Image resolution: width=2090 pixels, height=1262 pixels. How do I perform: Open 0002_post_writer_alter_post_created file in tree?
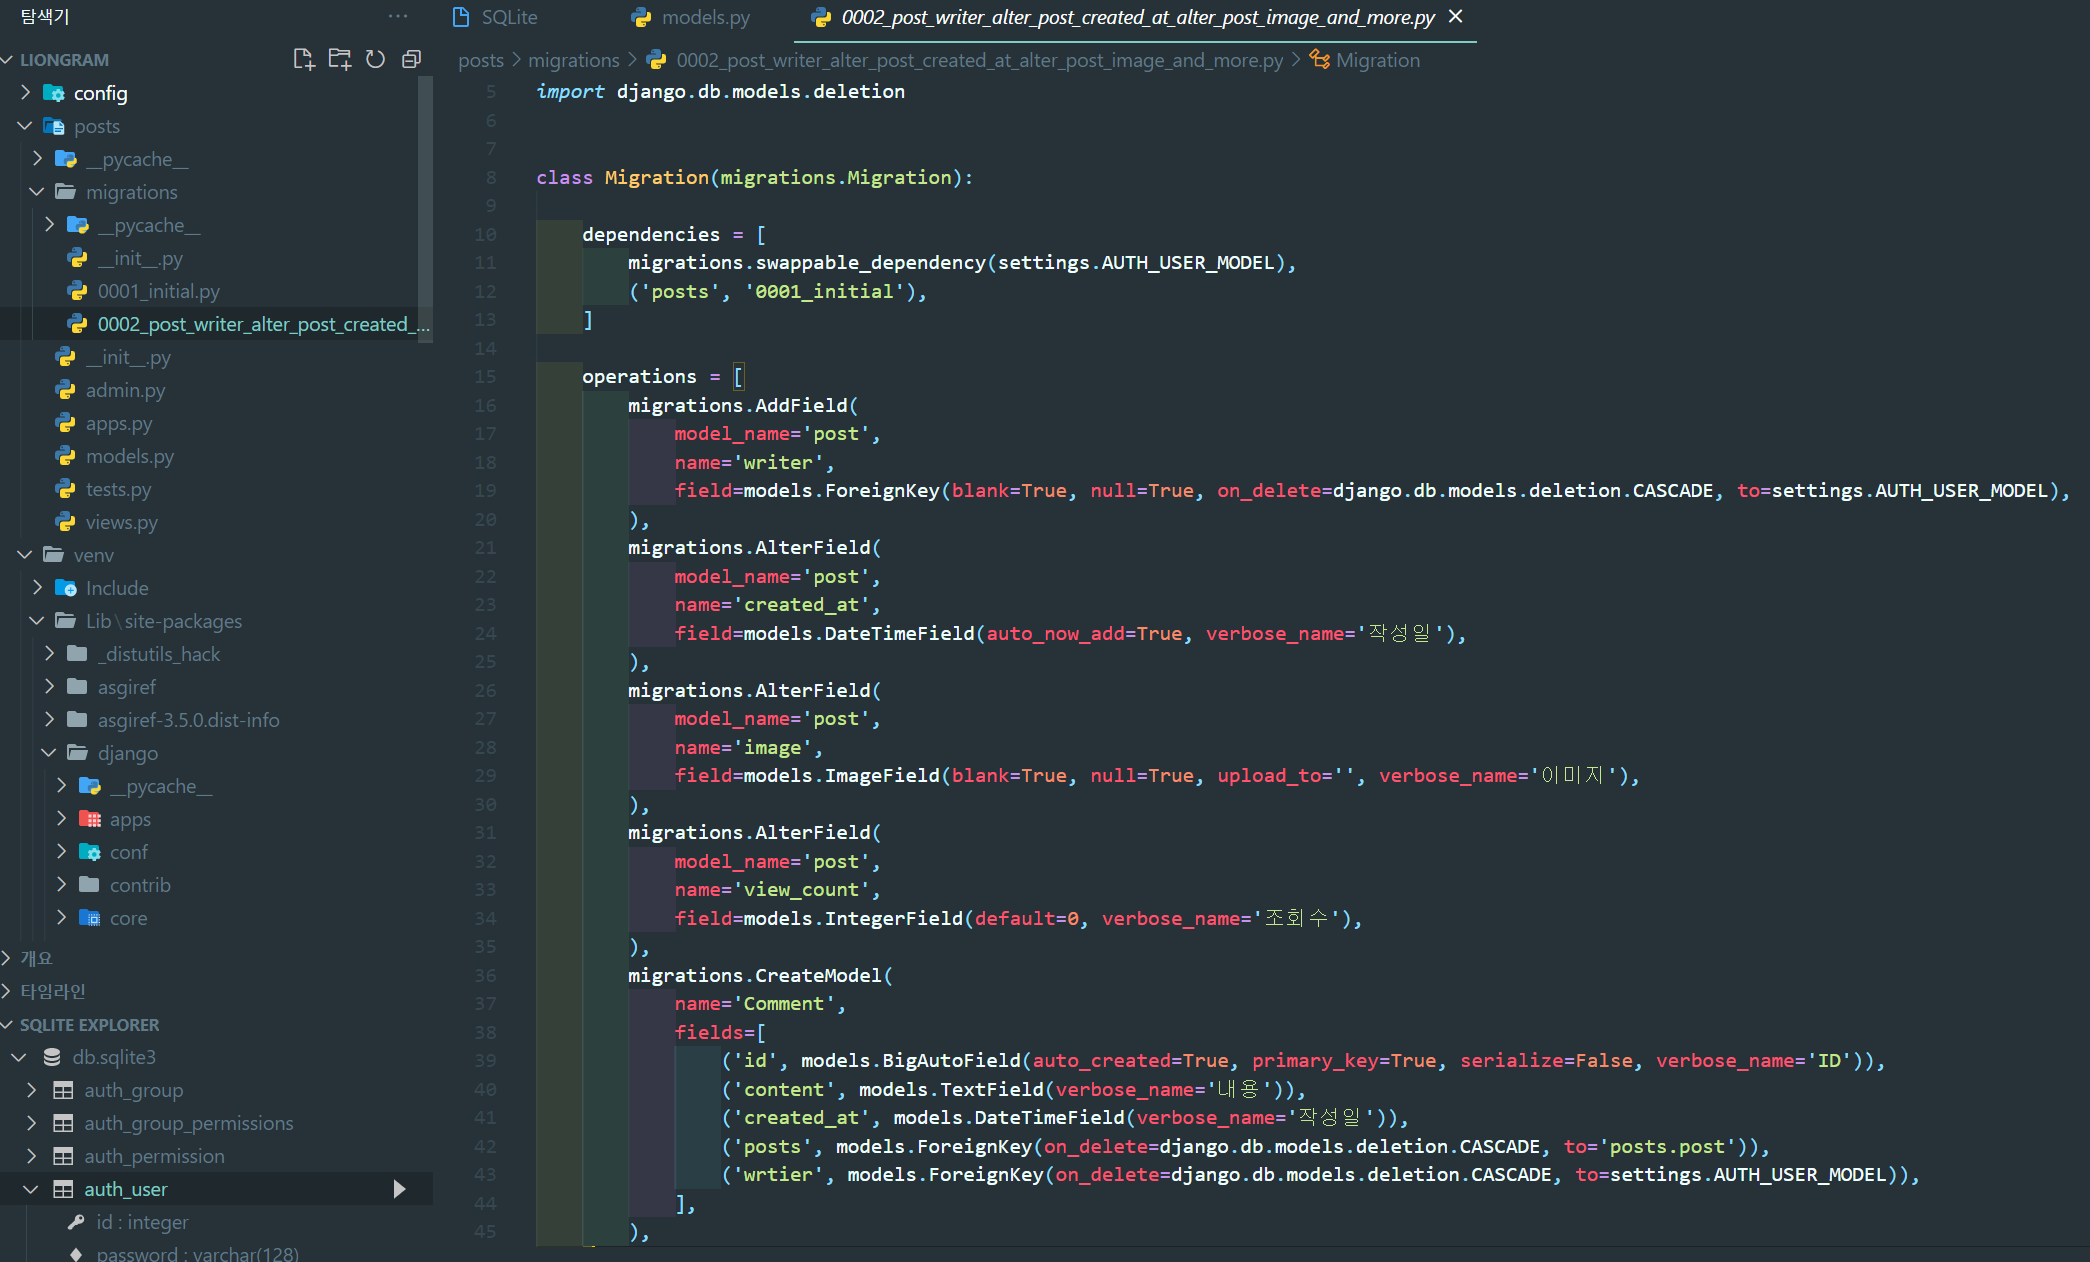[x=263, y=324]
